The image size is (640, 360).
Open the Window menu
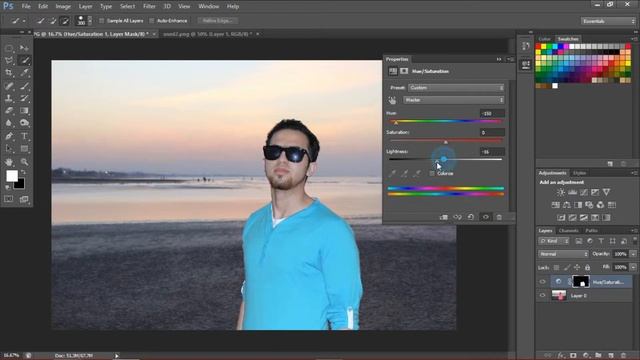coord(209,7)
